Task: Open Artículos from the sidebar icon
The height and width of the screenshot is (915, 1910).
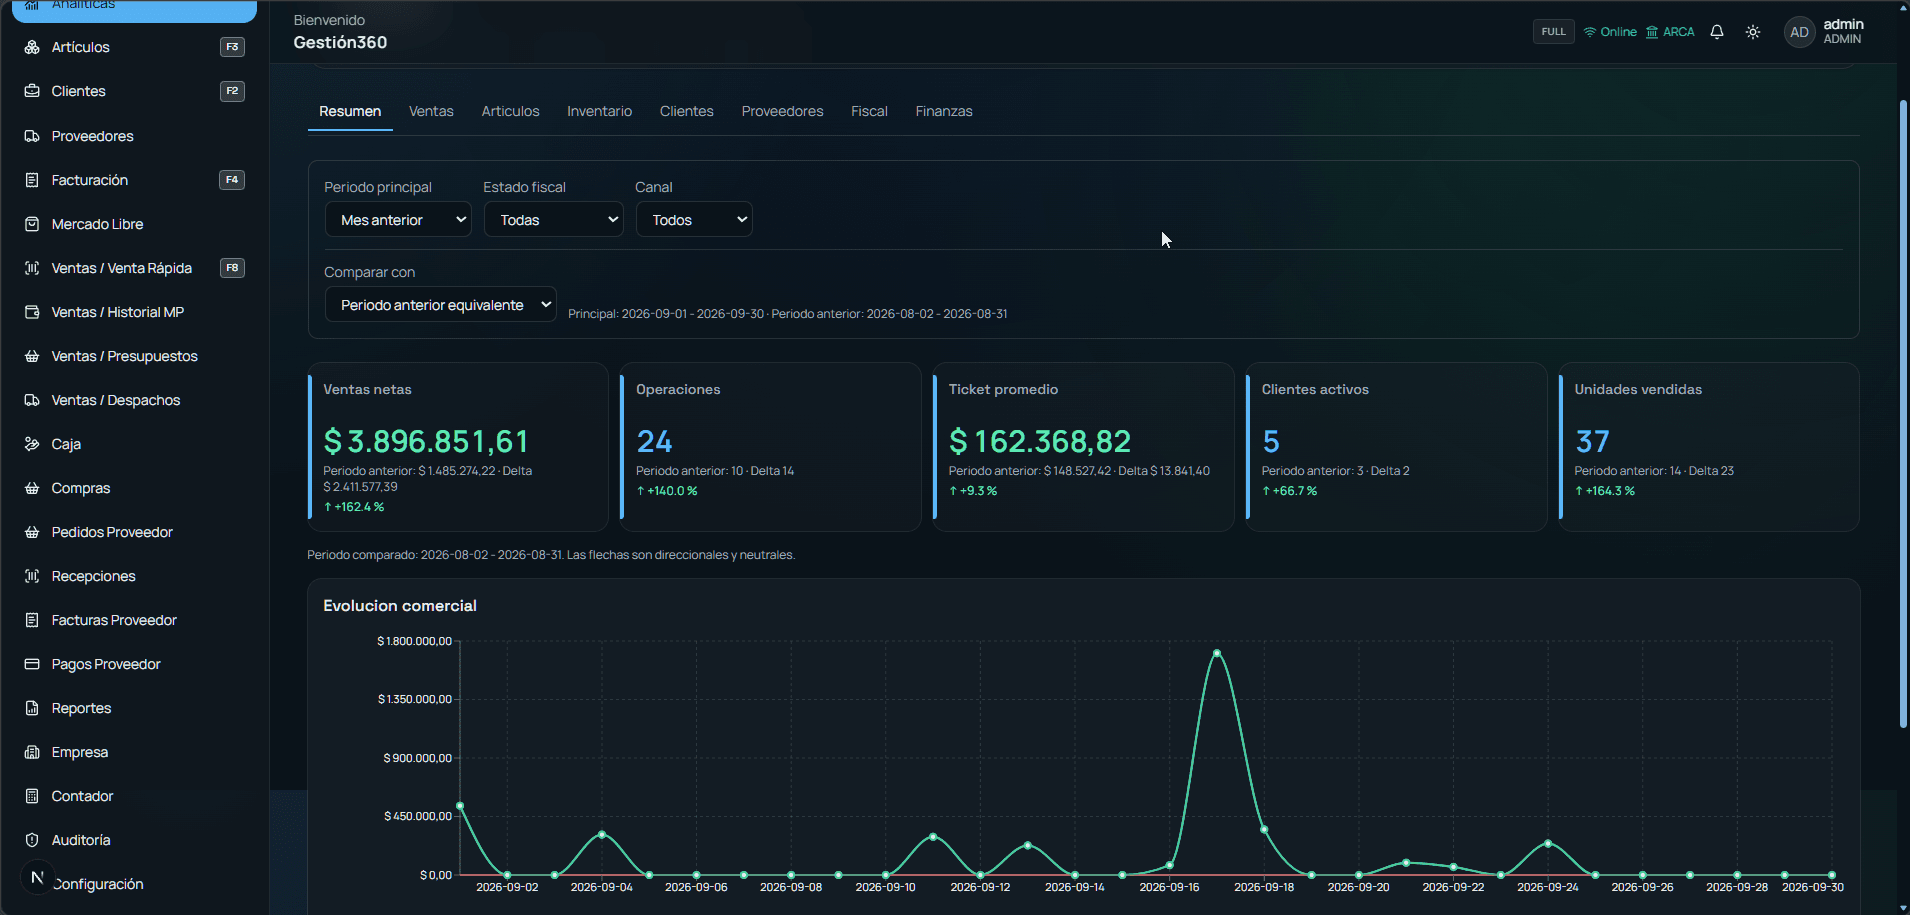Action: click(32, 47)
